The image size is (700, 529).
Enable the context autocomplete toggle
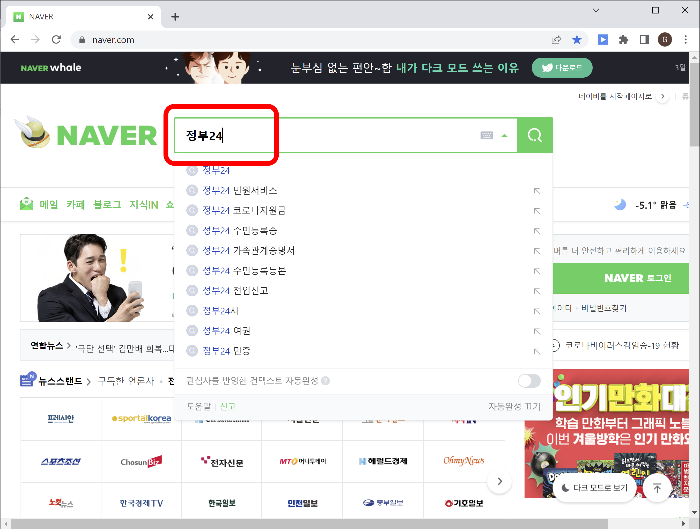tap(529, 381)
